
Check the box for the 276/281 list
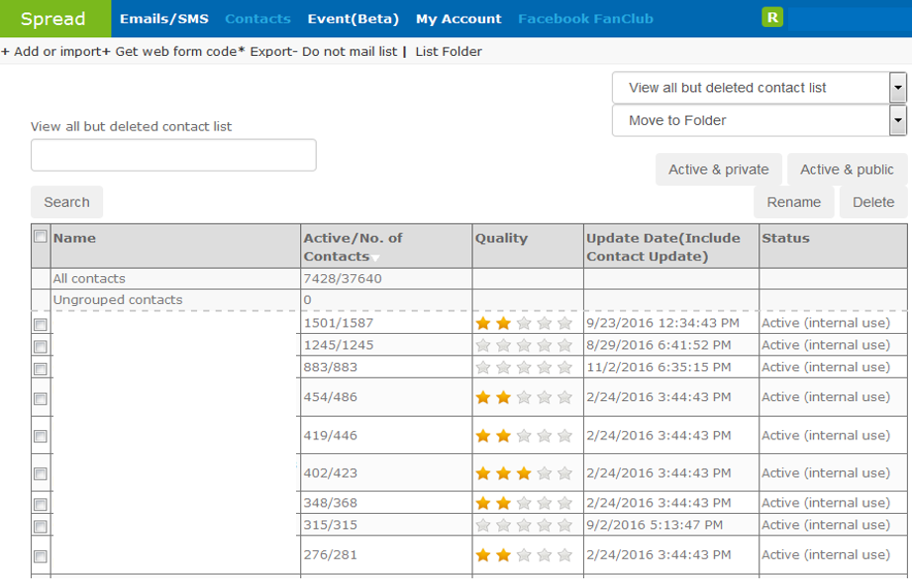41,556
